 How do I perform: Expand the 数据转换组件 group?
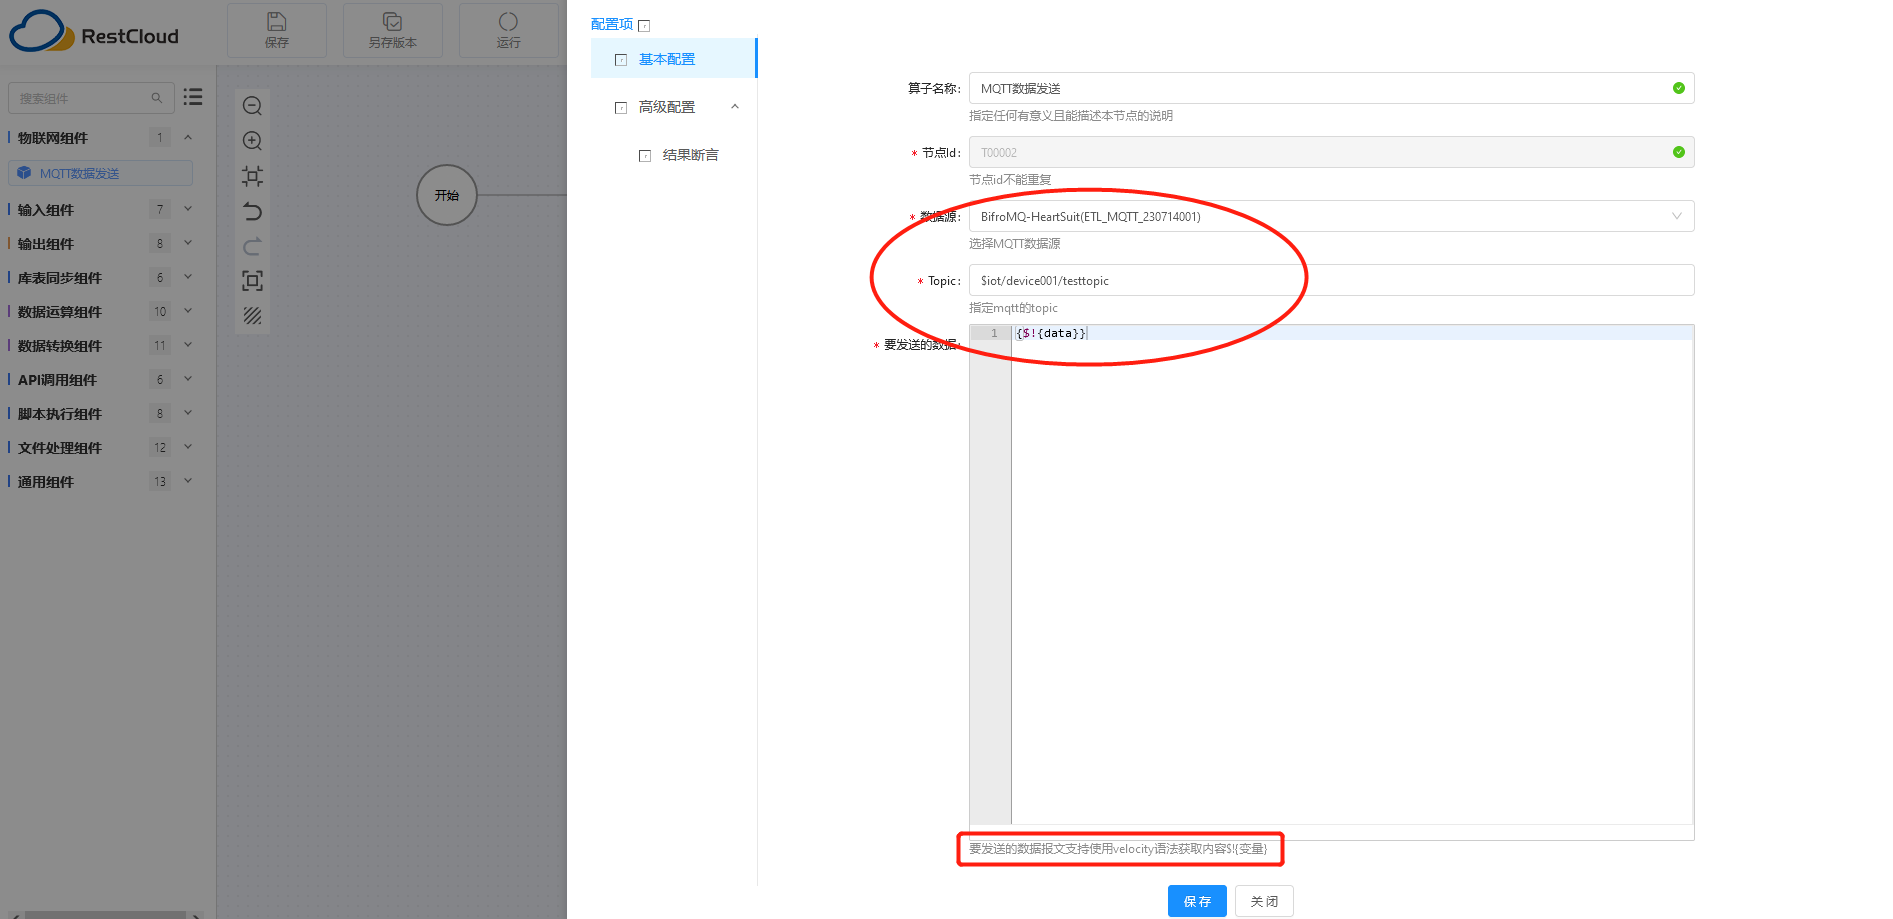click(188, 345)
